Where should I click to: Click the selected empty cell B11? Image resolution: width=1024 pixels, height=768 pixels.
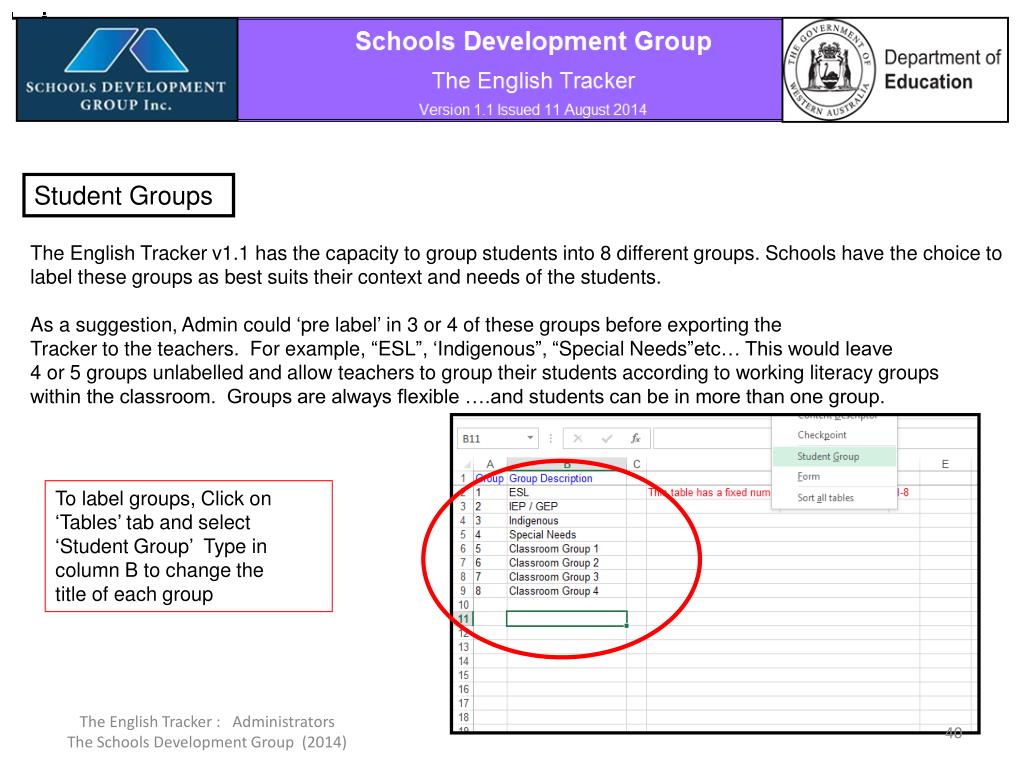pos(567,618)
